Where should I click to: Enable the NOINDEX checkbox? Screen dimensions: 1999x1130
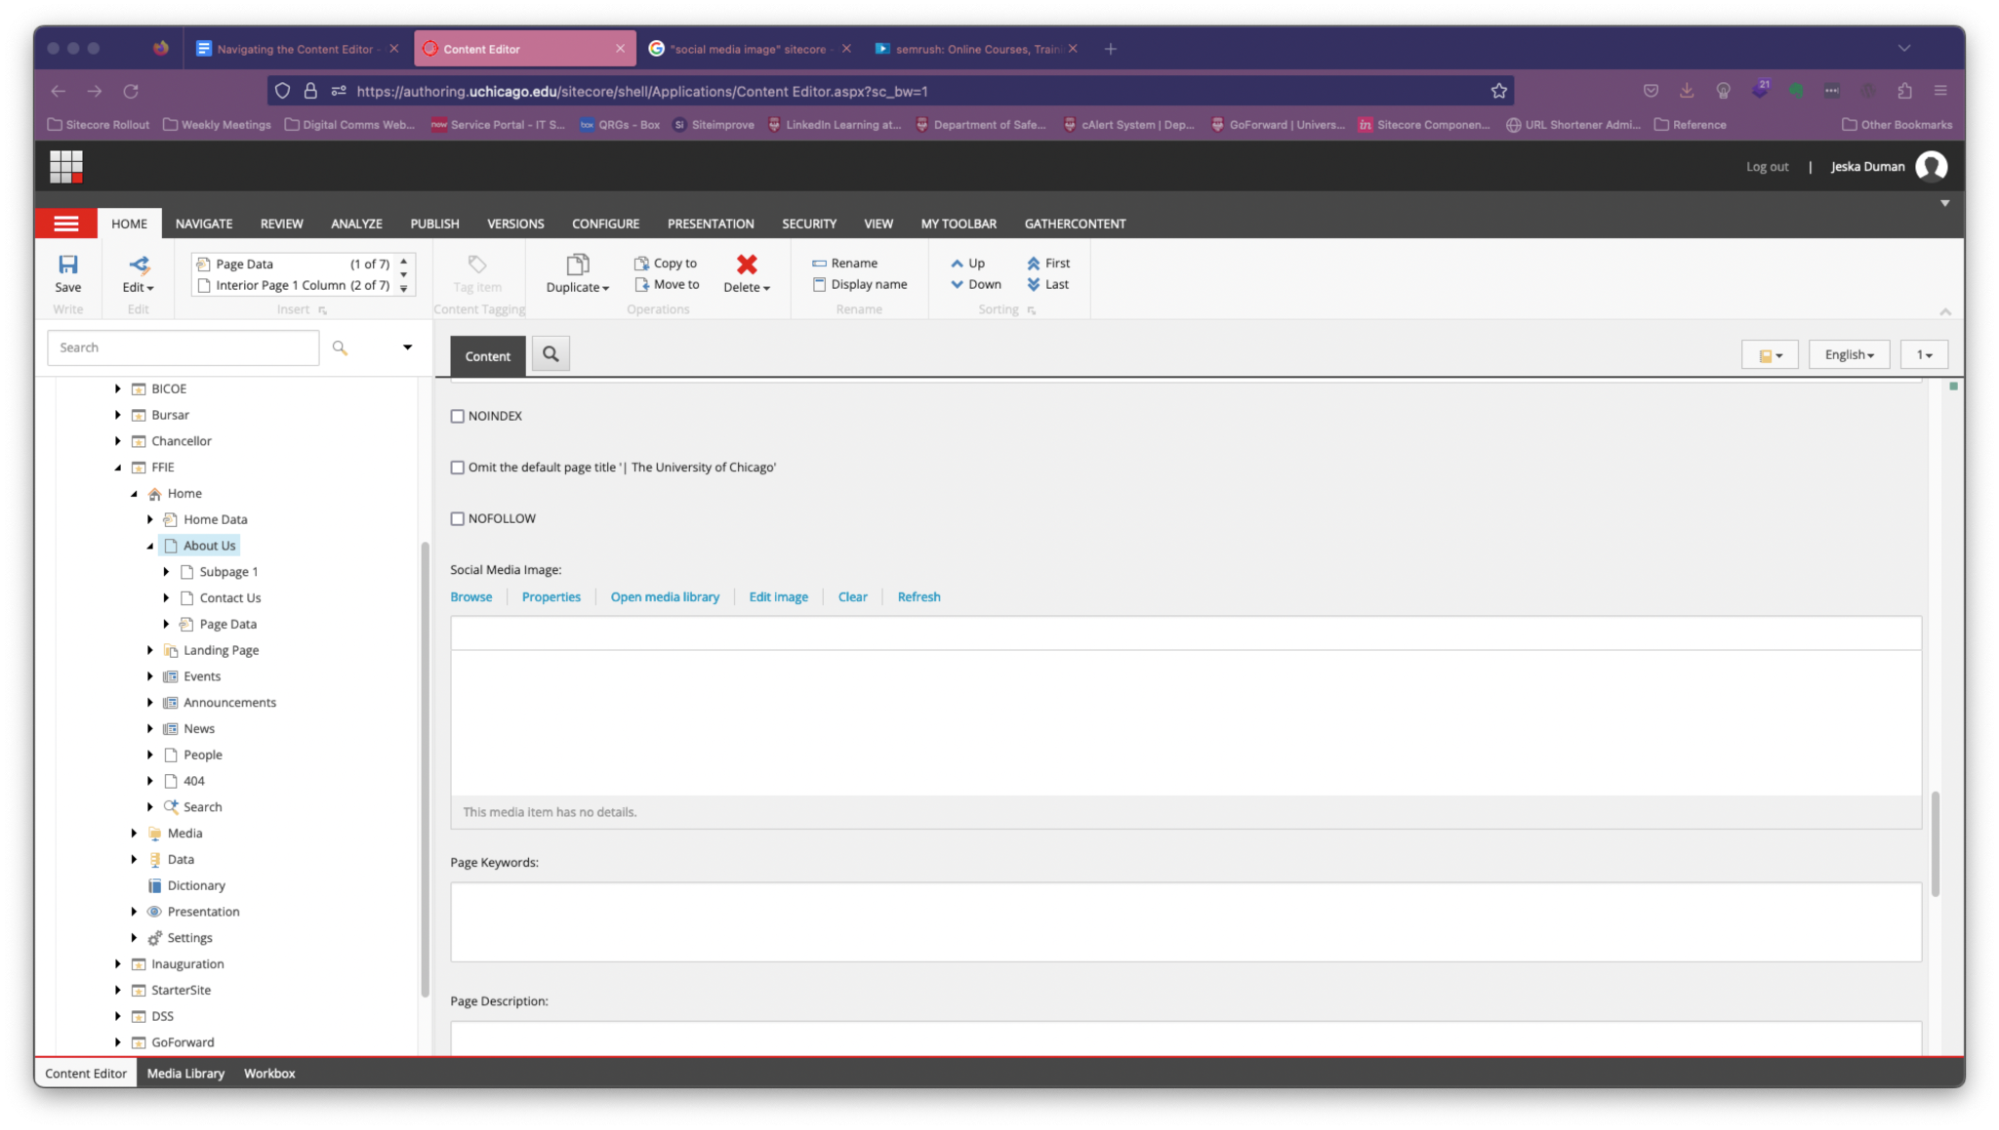click(457, 416)
